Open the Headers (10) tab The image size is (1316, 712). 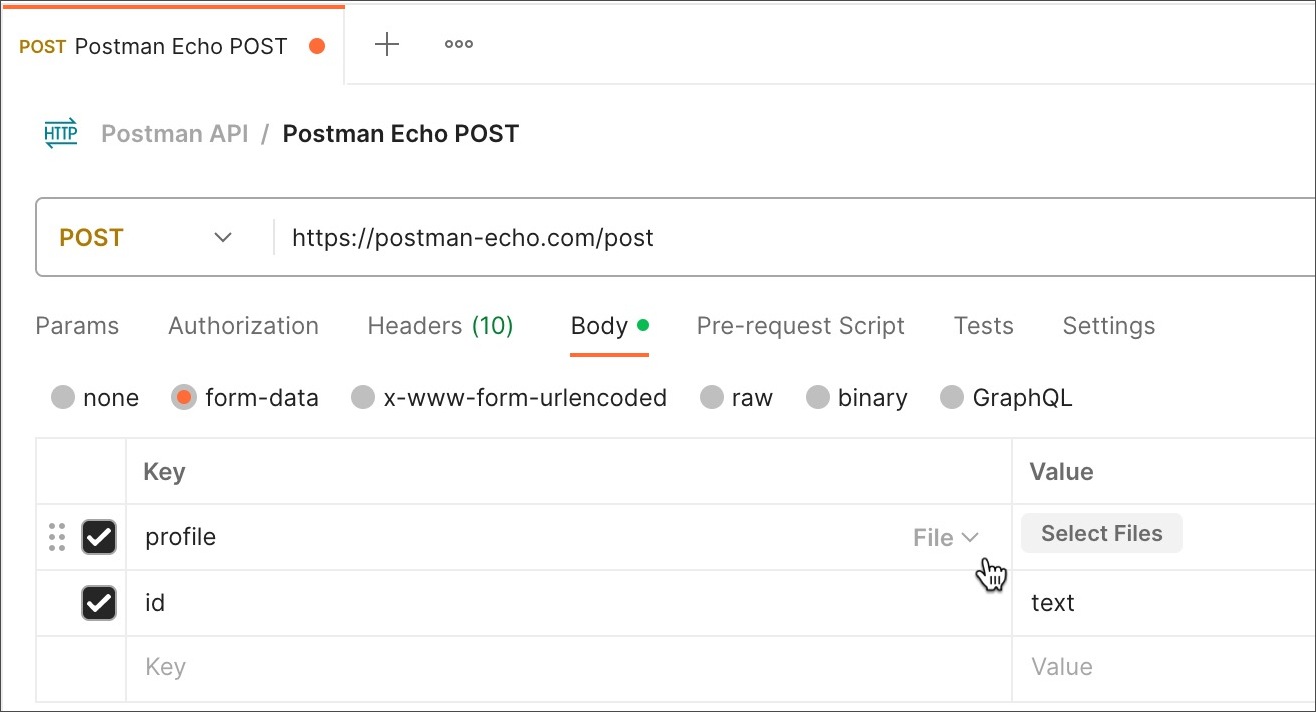point(440,326)
